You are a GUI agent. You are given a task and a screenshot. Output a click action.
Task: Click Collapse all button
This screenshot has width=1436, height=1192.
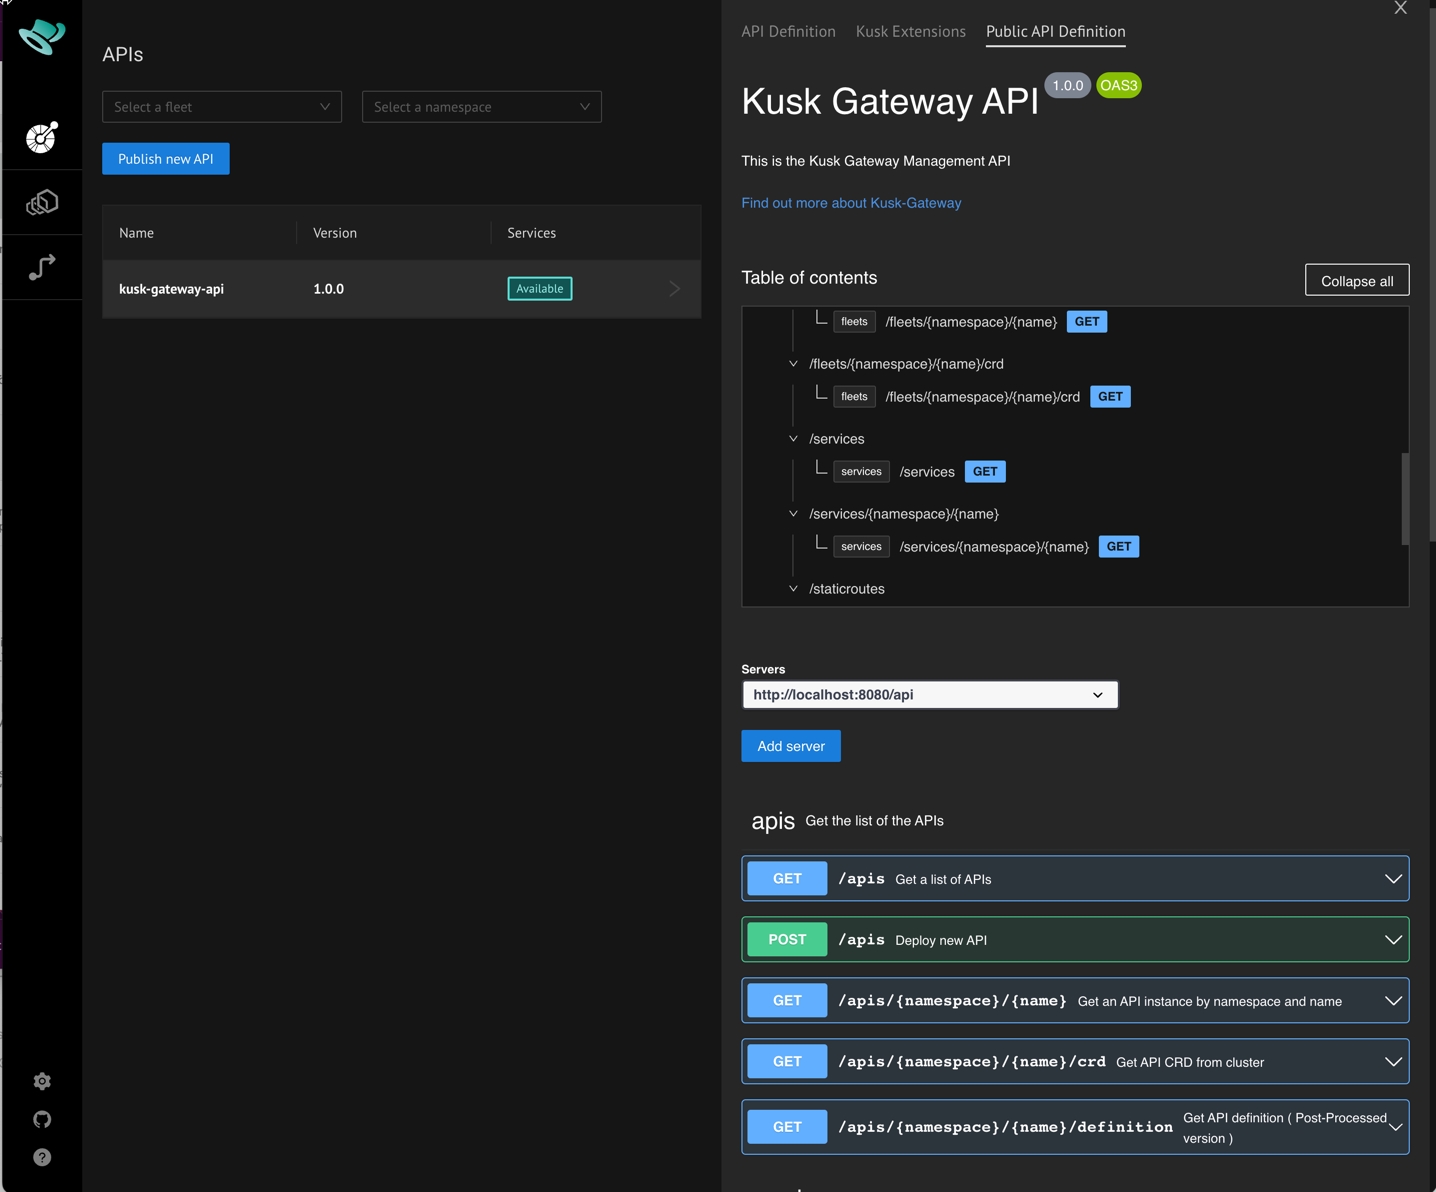tap(1357, 281)
